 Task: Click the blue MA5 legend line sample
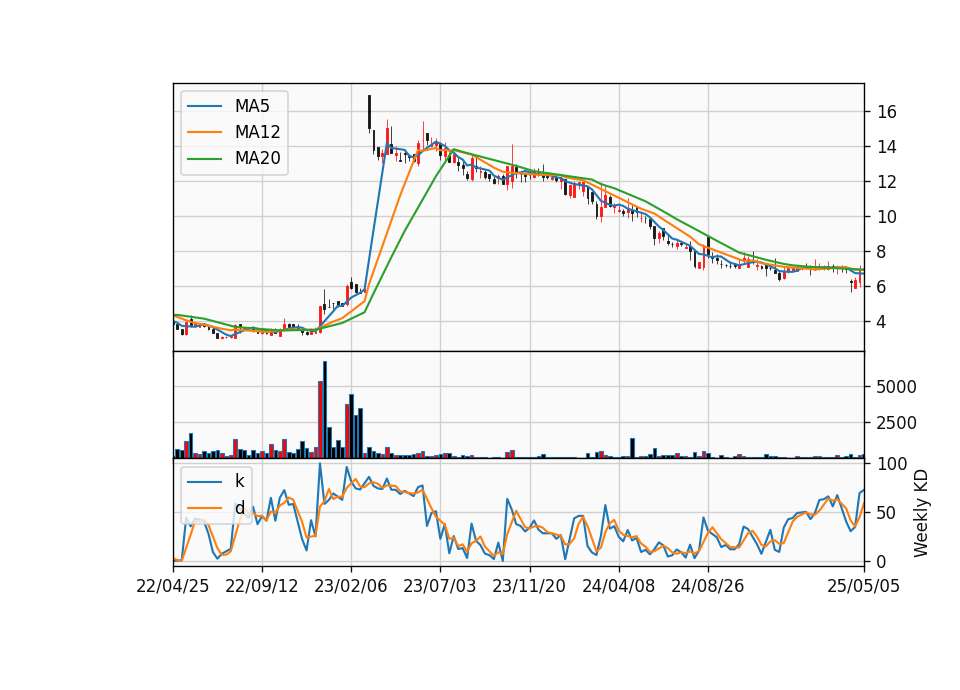(x=204, y=106)
